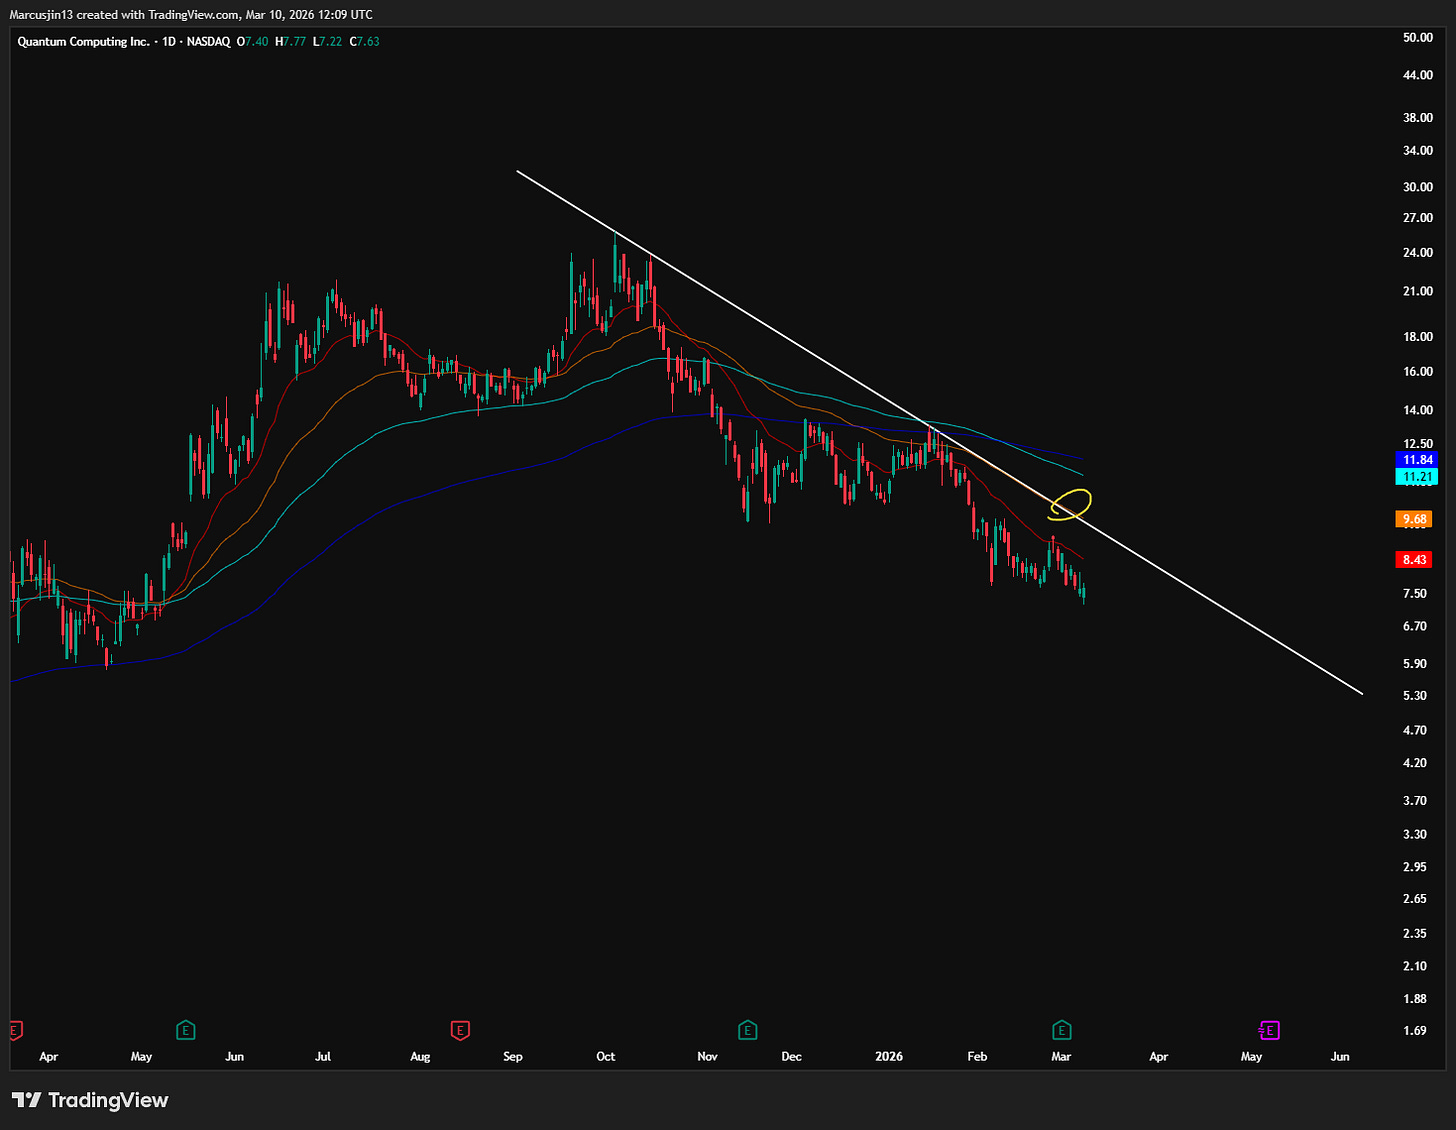
Task: Click the 18.00 price axis label
Action: click(1418, 337)
